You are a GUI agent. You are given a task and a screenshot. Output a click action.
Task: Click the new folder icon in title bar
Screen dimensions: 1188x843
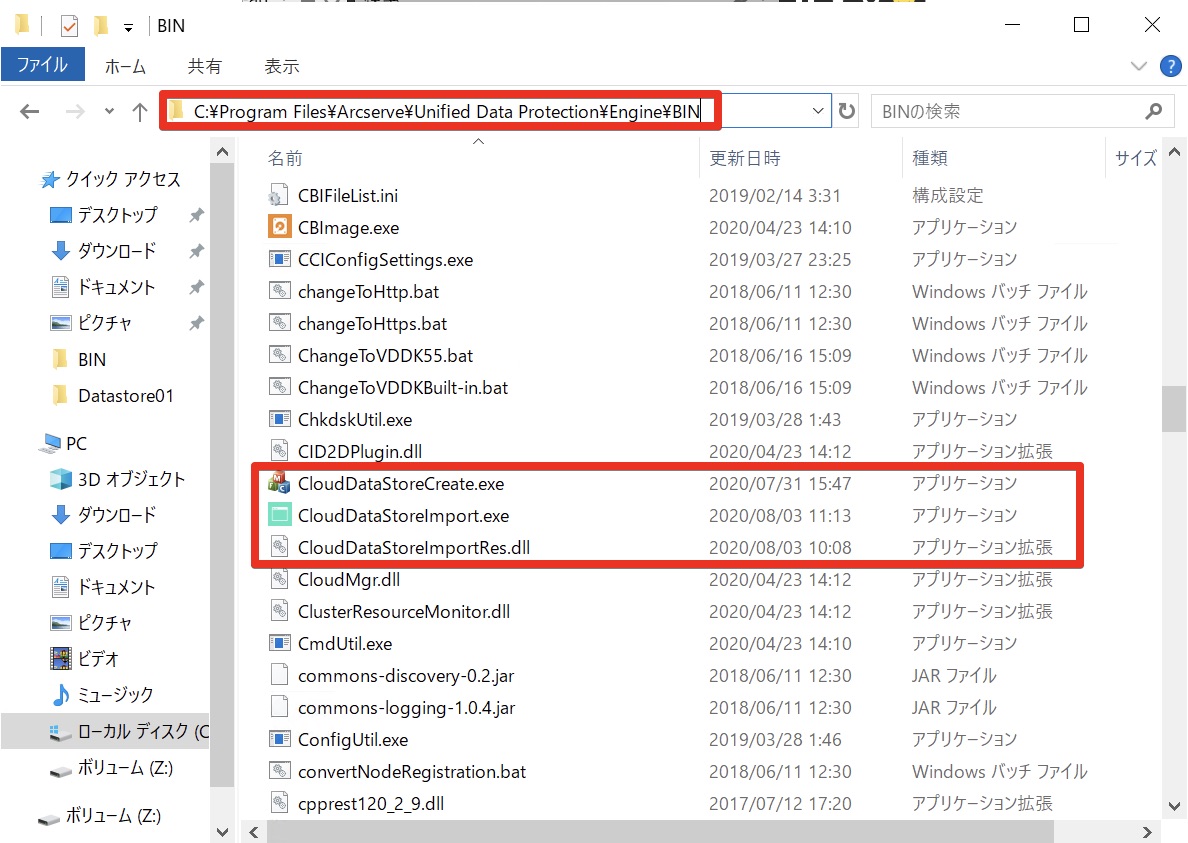pyautogui.click(x=100, y=26)
